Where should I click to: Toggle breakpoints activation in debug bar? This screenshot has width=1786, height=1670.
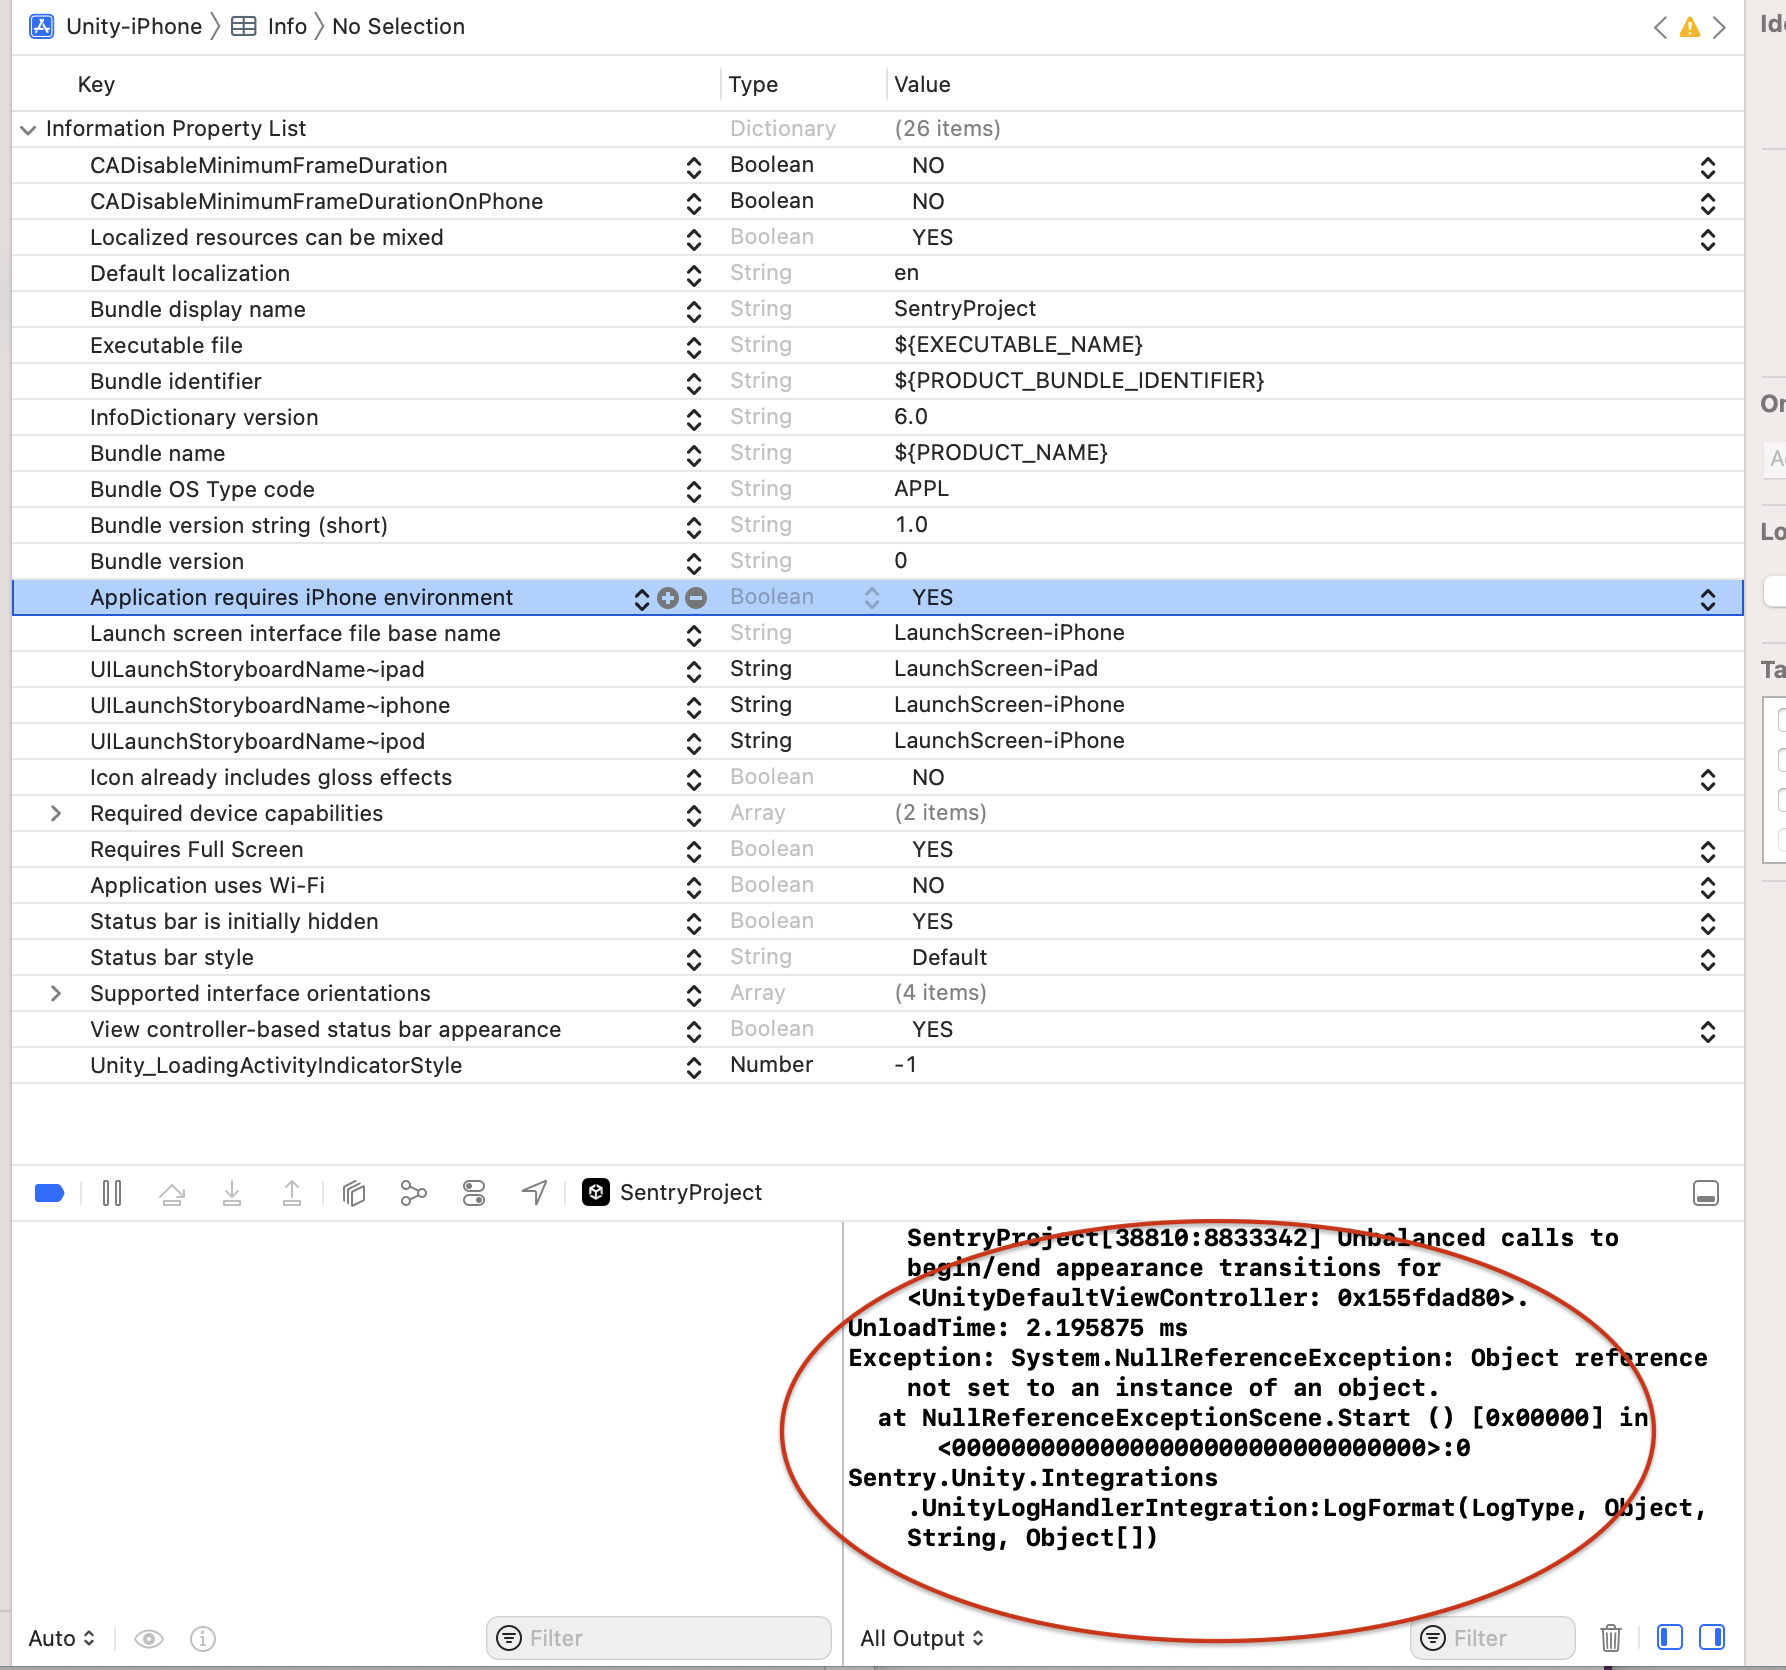49,1192
